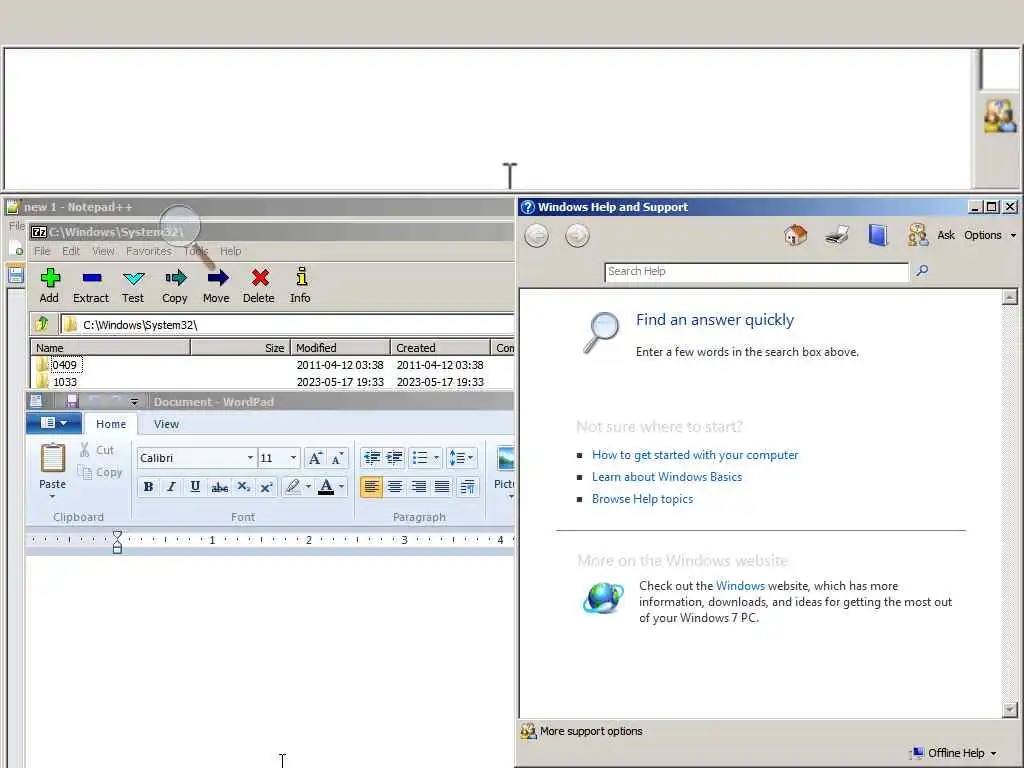
Task: Justify text in WordPad
Action: tap(442, 487)
